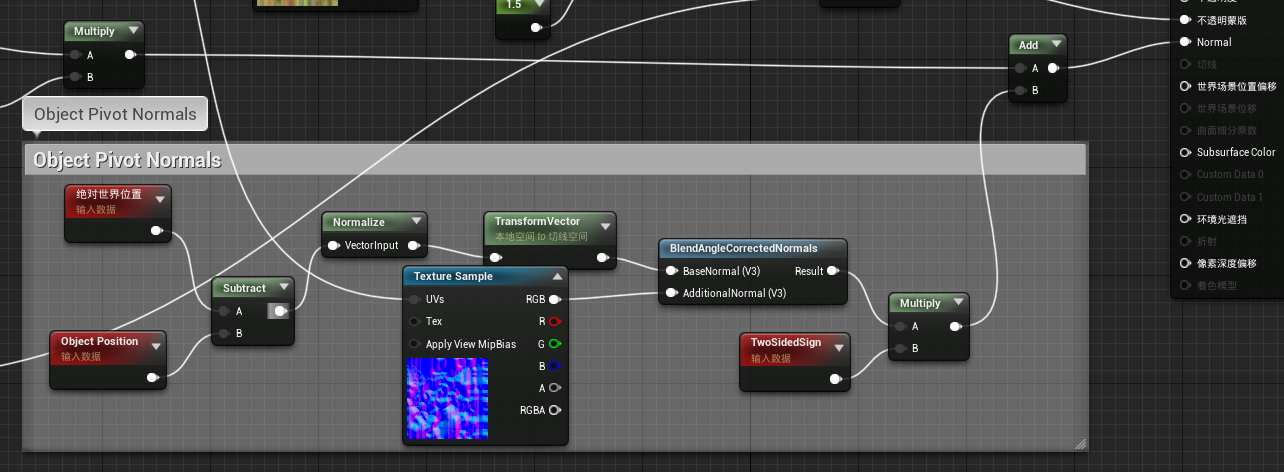Expand the TwoSidedSign node arrow

[837, 346]
